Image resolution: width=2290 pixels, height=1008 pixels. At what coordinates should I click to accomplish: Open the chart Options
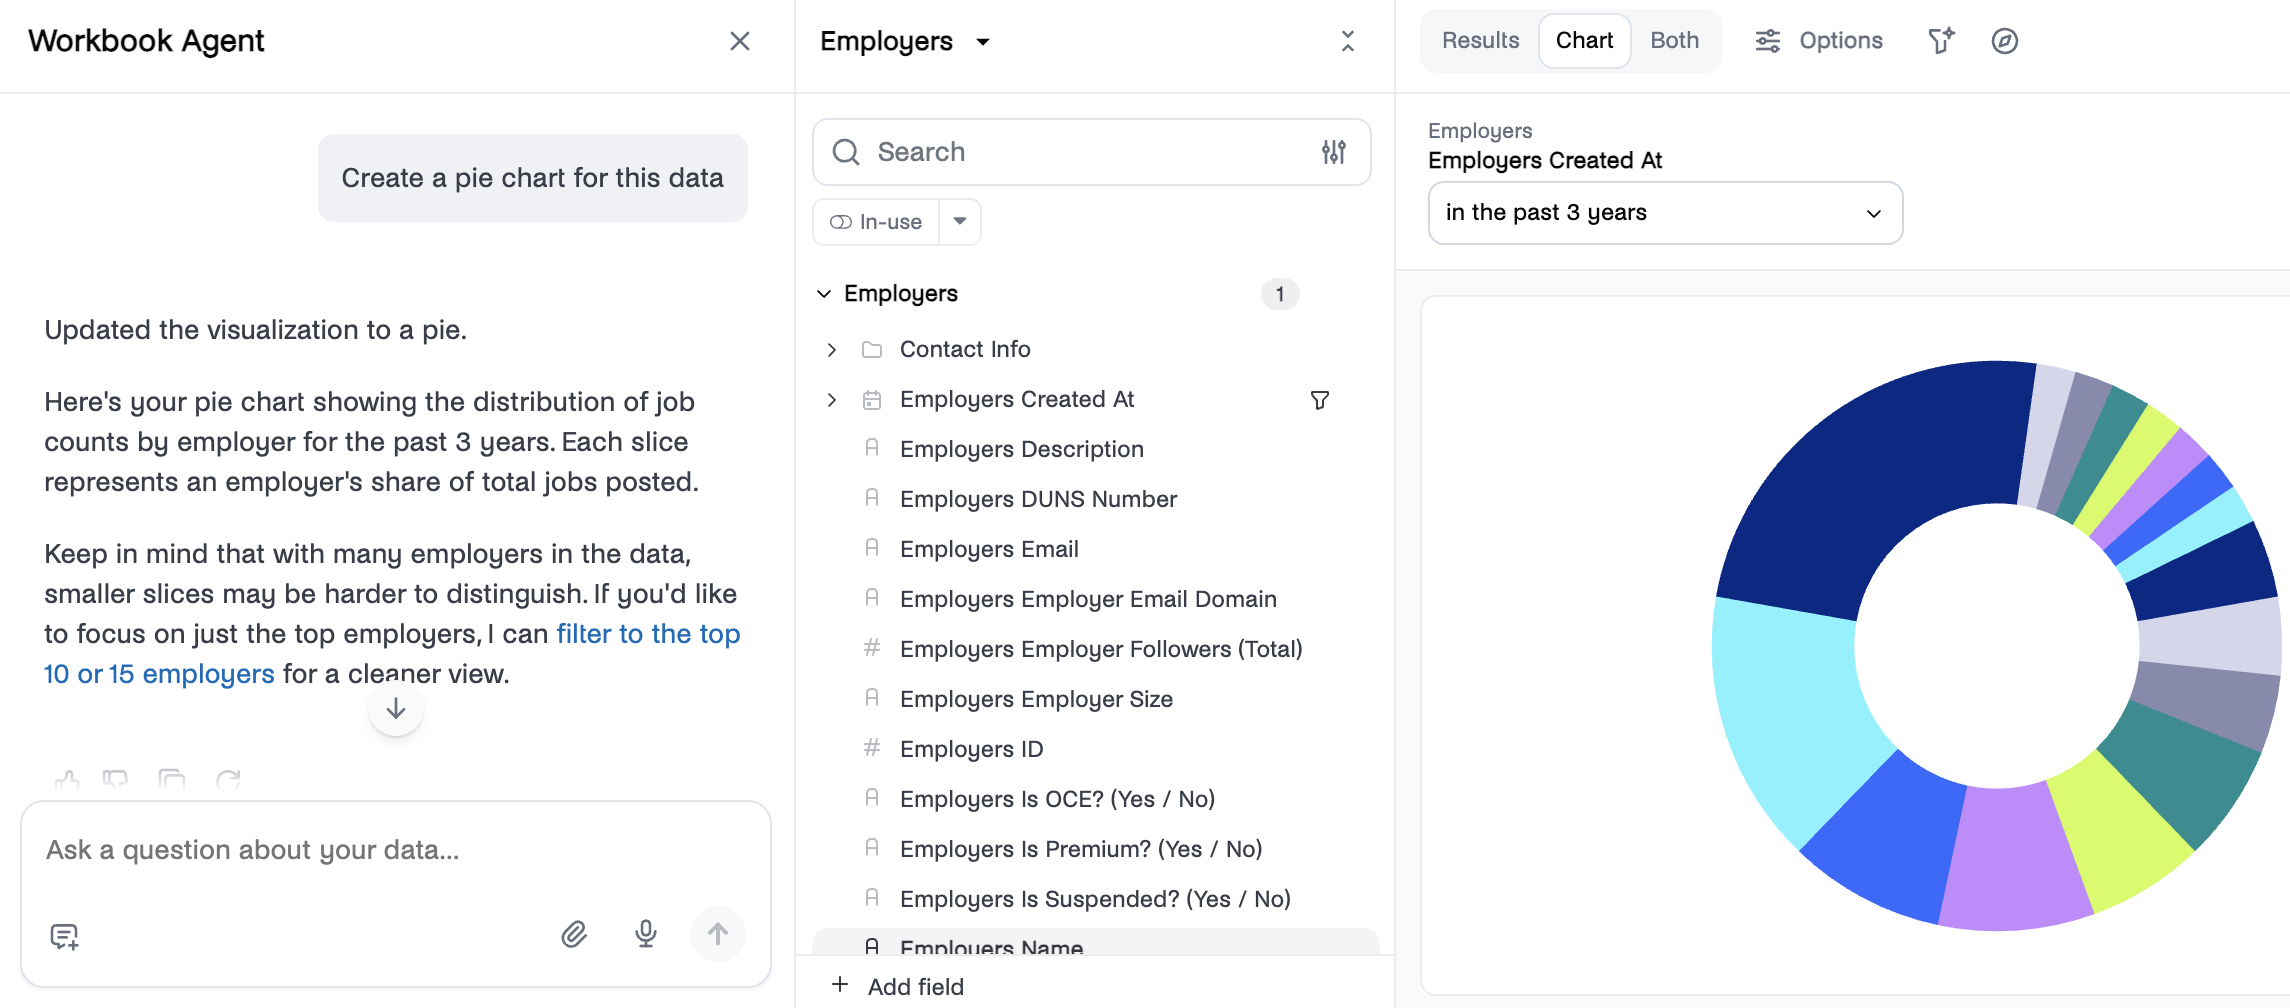pyautogui.click(x=1819, y=41)
